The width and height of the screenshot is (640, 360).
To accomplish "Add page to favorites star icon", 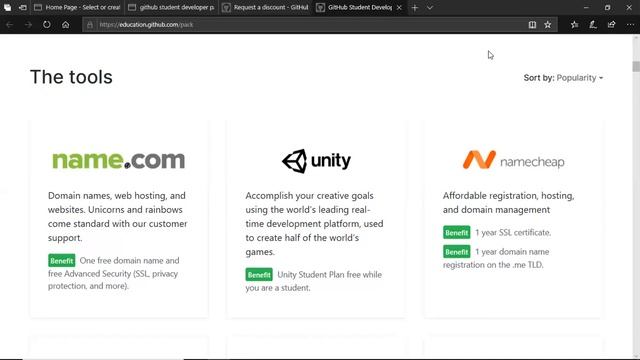I will click(x=548, y=25).
